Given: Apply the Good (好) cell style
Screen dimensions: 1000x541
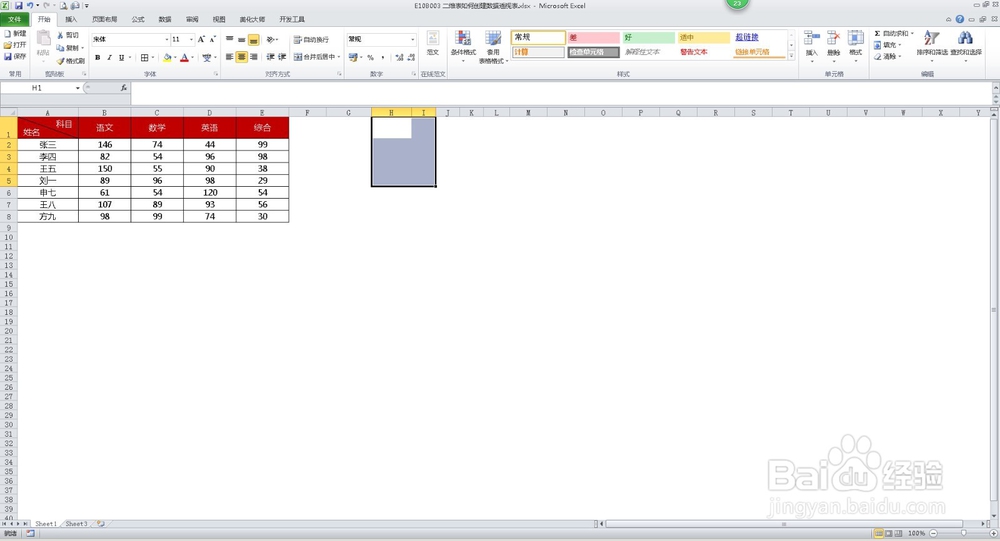Looking at the screenshot, I should pos(649,38).
